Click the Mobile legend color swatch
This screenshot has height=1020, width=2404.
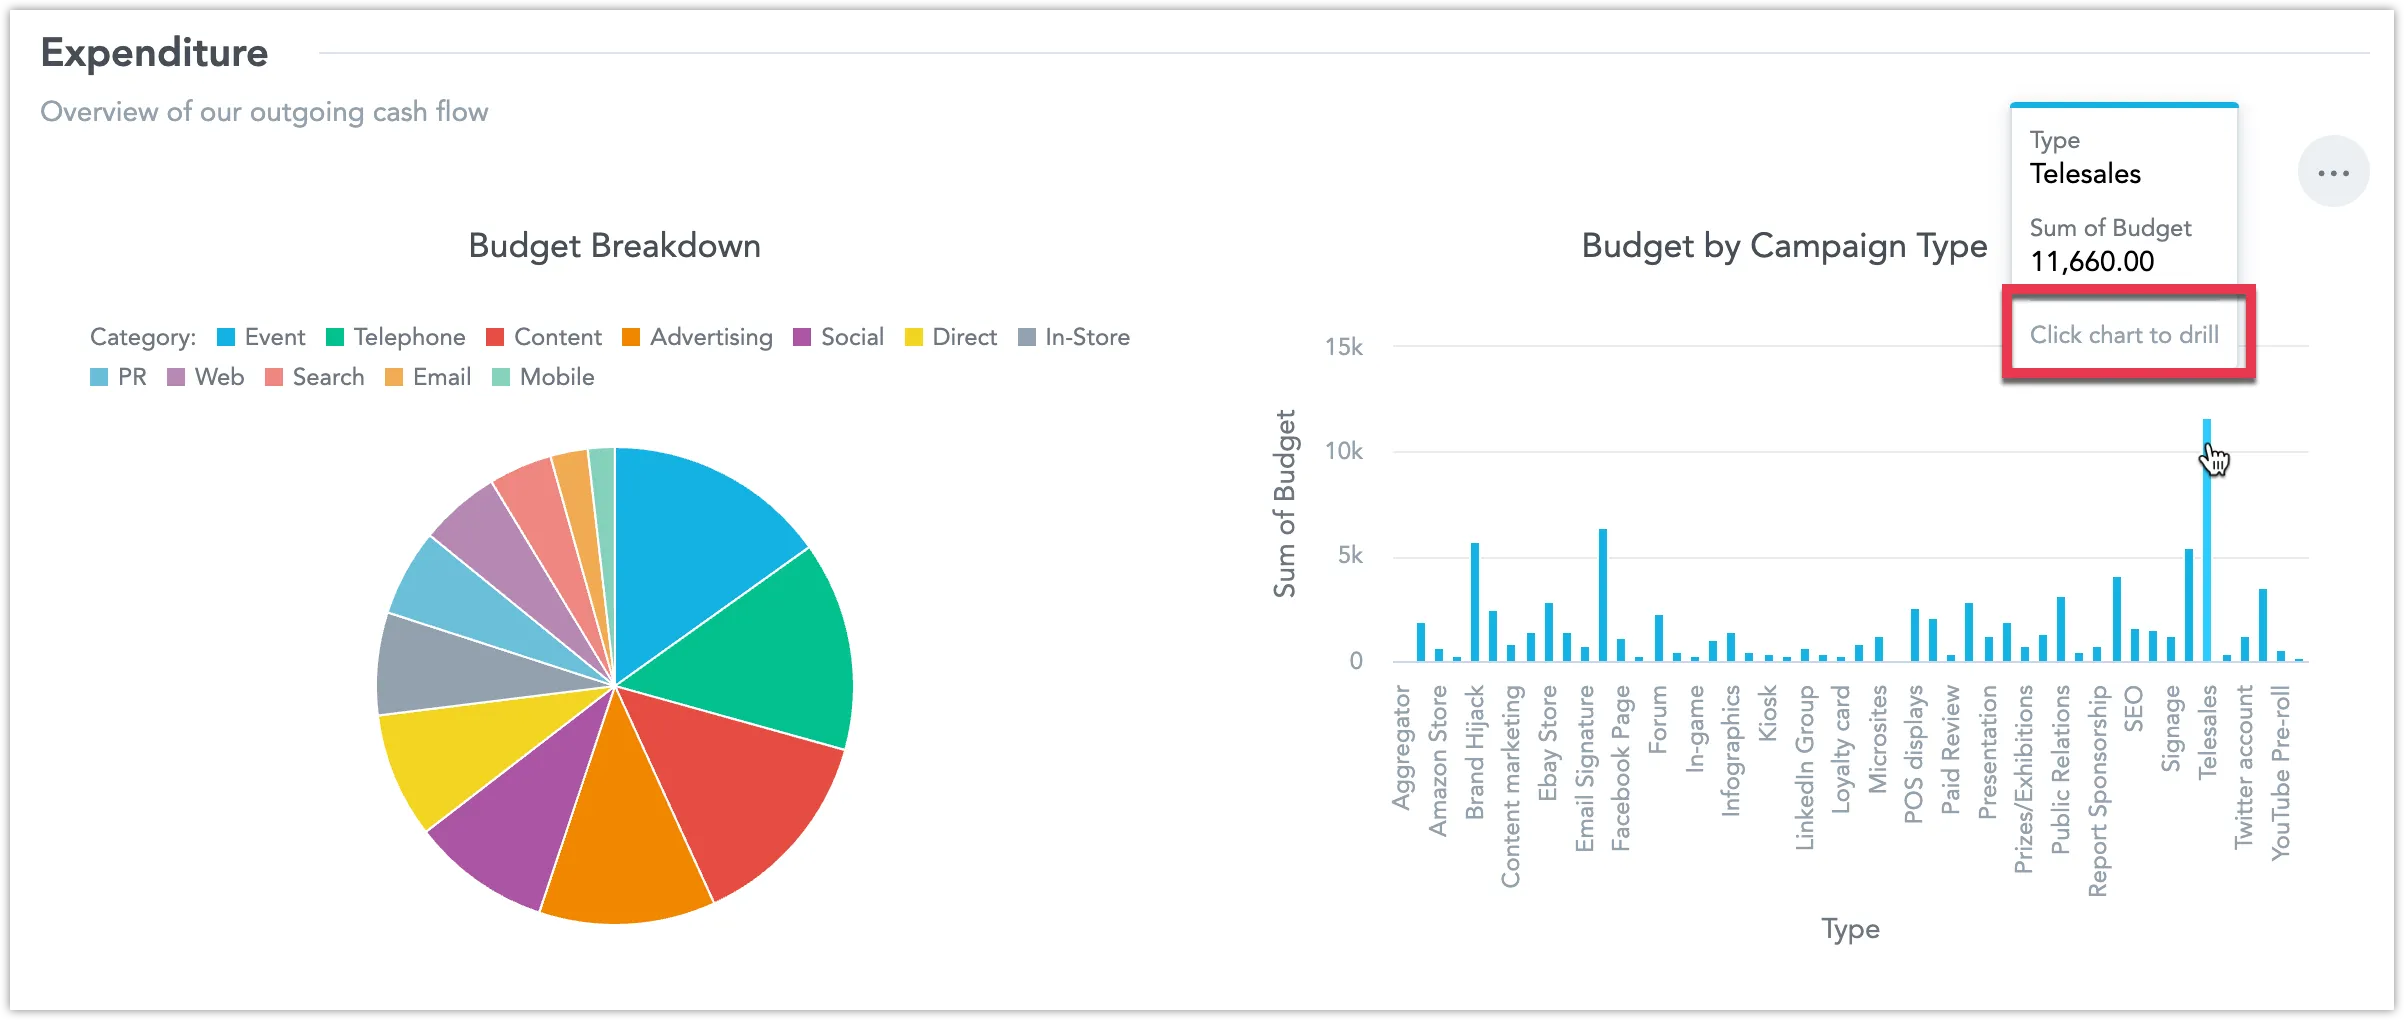pos(501,377)
